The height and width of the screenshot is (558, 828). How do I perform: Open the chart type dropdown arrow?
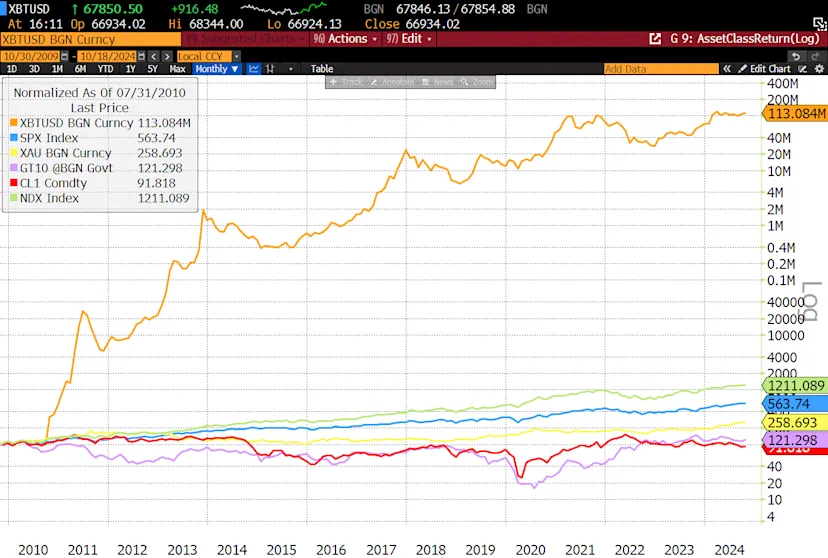(x=290, y=69)
